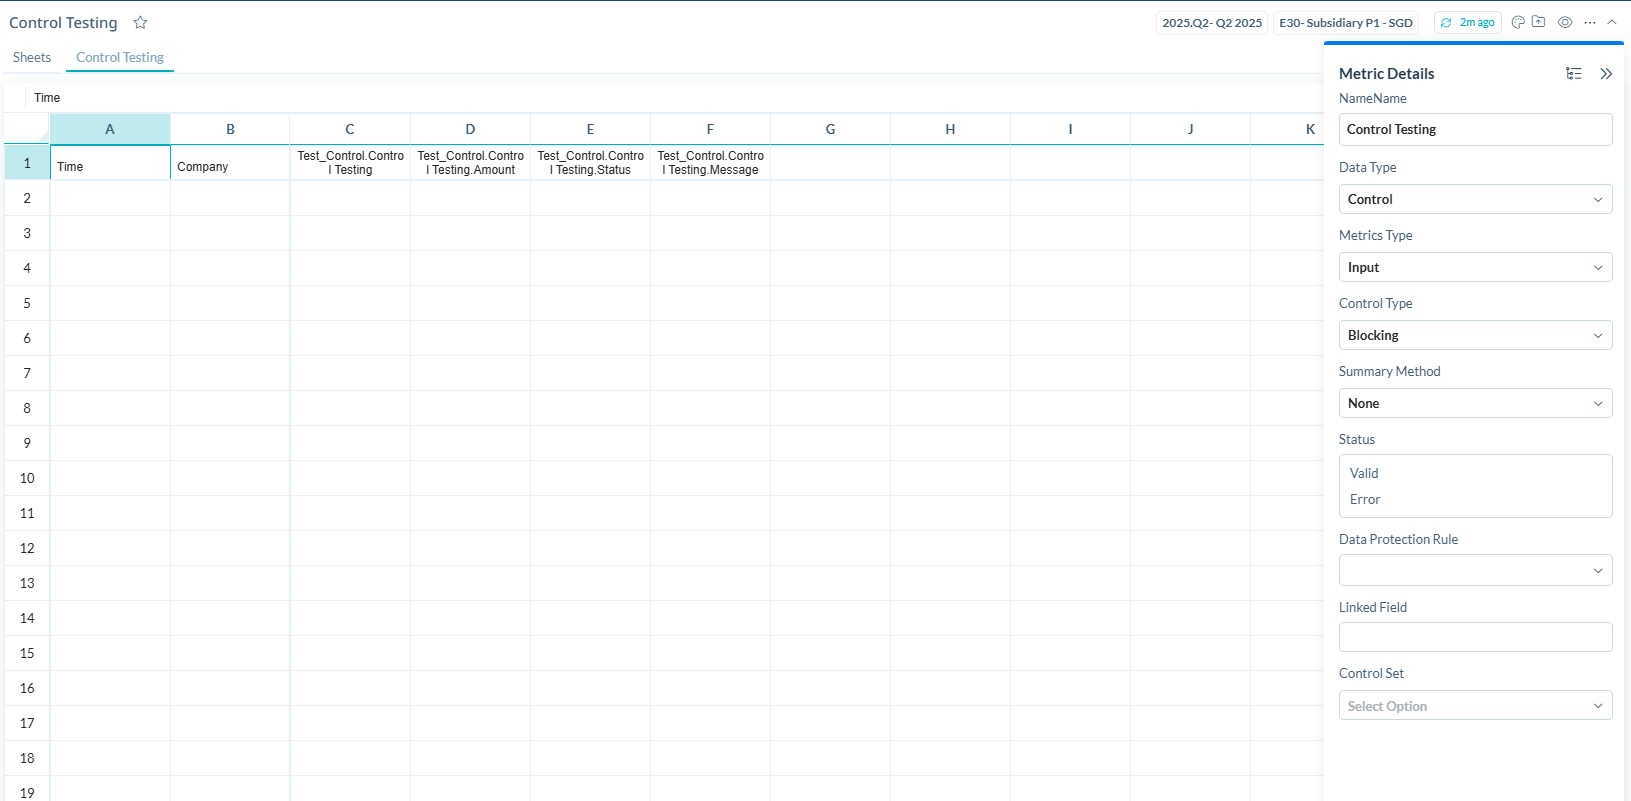Click the folder upload icon
This screenshot has width=1631, height=801.
coord(1538,23)
